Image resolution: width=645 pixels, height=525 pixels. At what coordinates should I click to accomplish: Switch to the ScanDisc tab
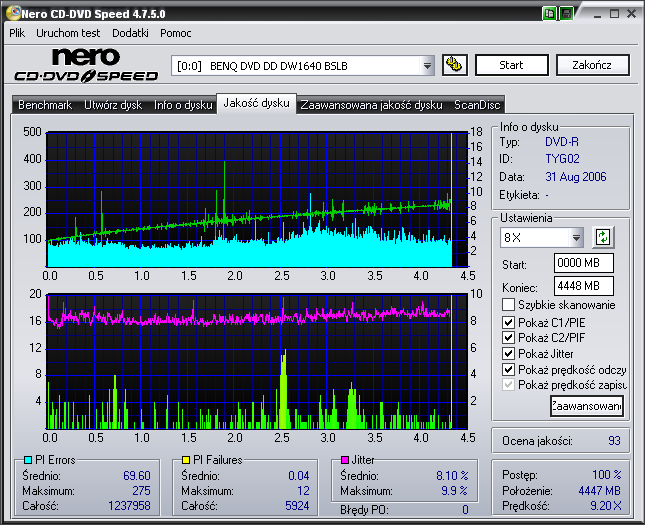[477, 105]
